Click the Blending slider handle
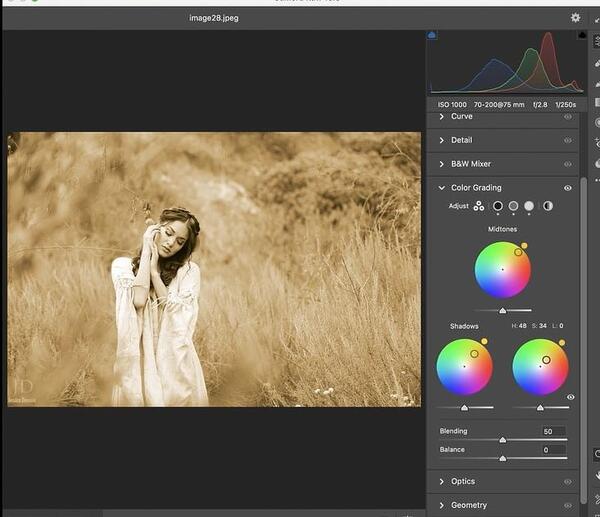 (503, 440)
